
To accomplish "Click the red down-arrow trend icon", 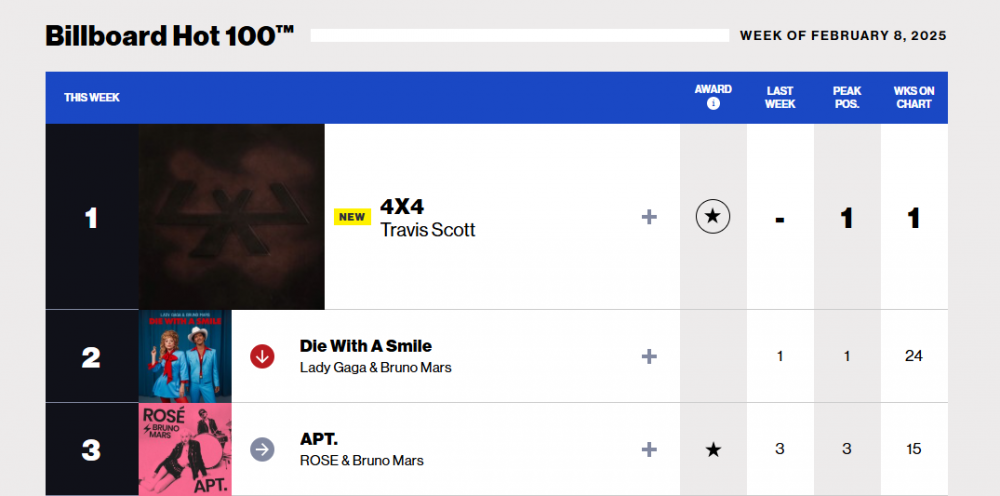I will [262, 356].
